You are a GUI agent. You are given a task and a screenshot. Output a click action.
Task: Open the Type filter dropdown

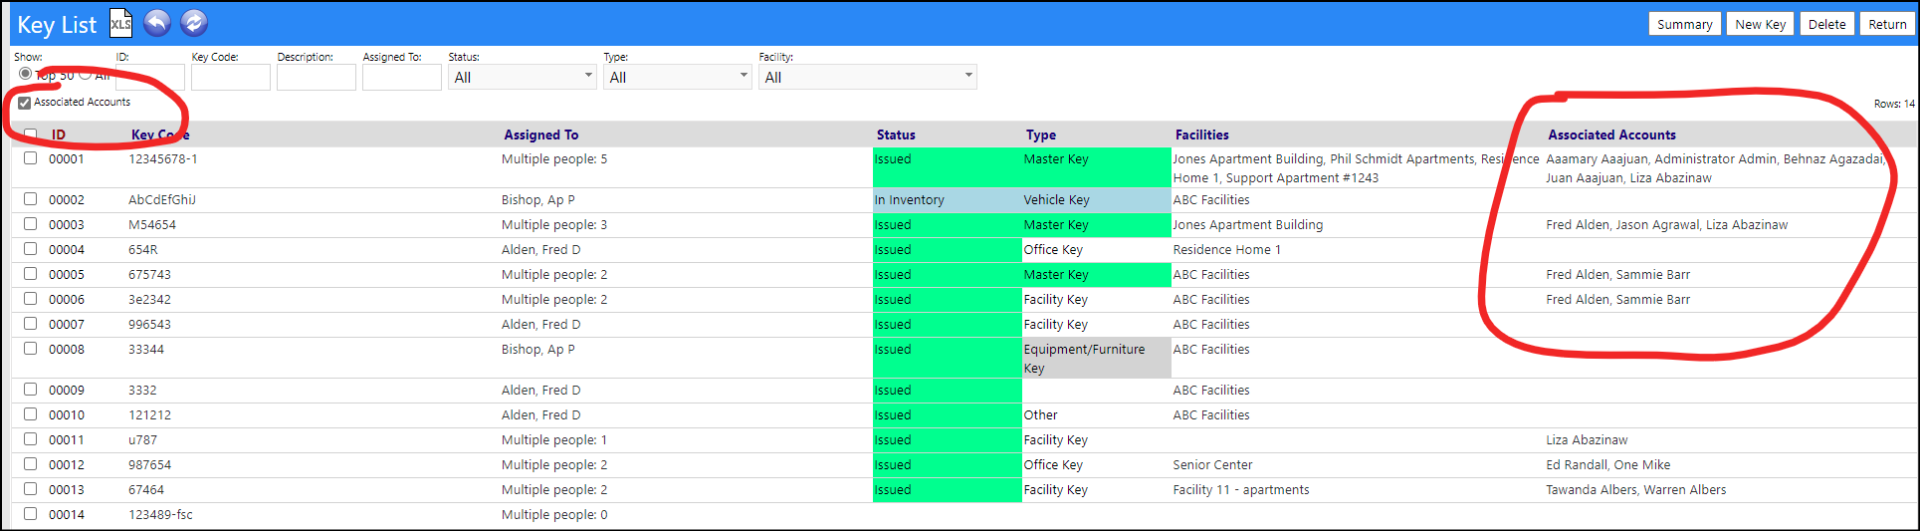(677, 77)
